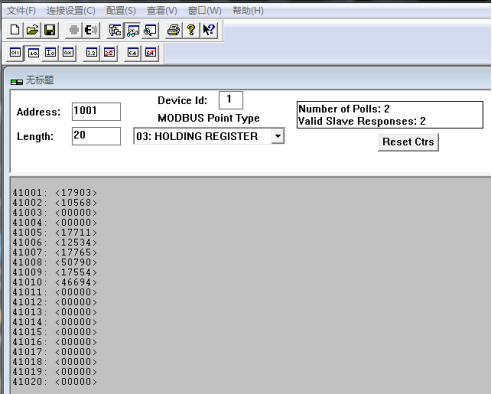Open the data definition view icon
Viewport: 492px width, 394px height.
[x=115, y=30]
